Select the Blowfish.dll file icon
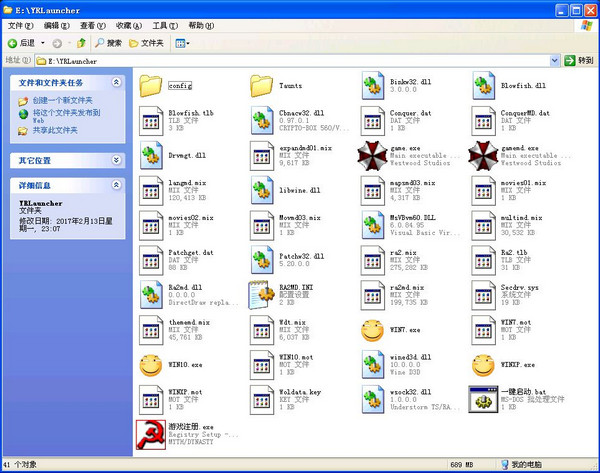The width and height of the screenshot is (600, 473). 483,86
